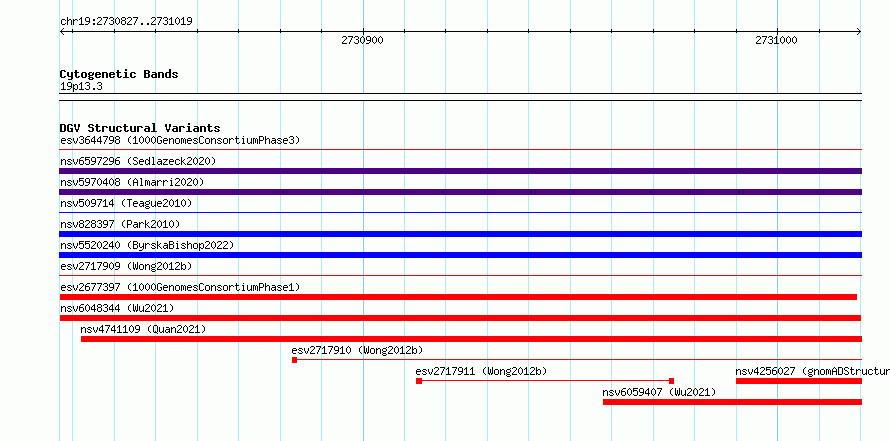Select the Cytogenetic Bands track title
The height and width of the screenshot is (441, 890).
click(x=119, y=74)
